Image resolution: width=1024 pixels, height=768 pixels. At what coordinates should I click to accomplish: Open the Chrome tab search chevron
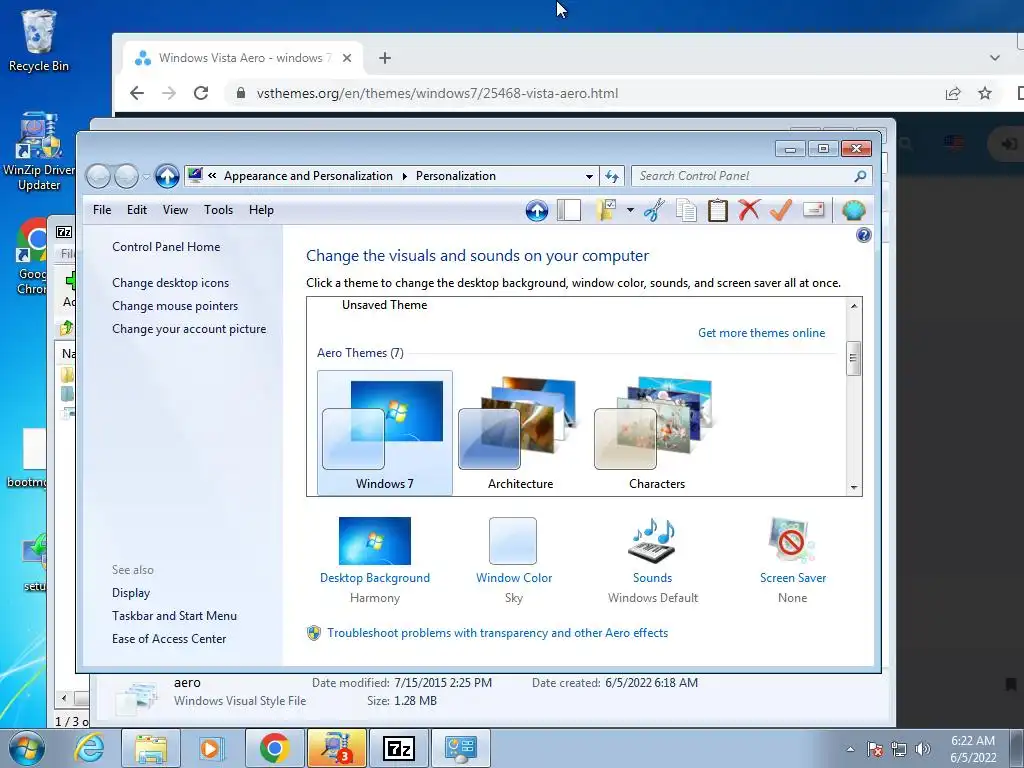pos(995,58)
